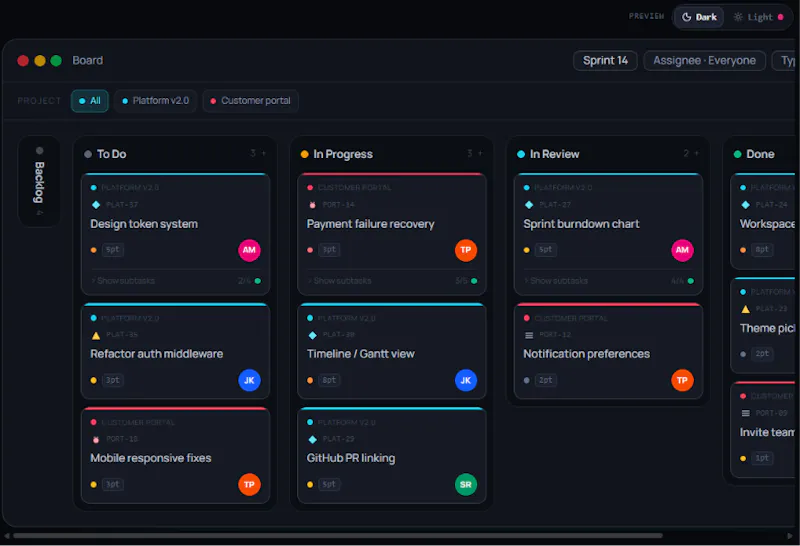Show subtasks on Design token system

click(123, 281)
